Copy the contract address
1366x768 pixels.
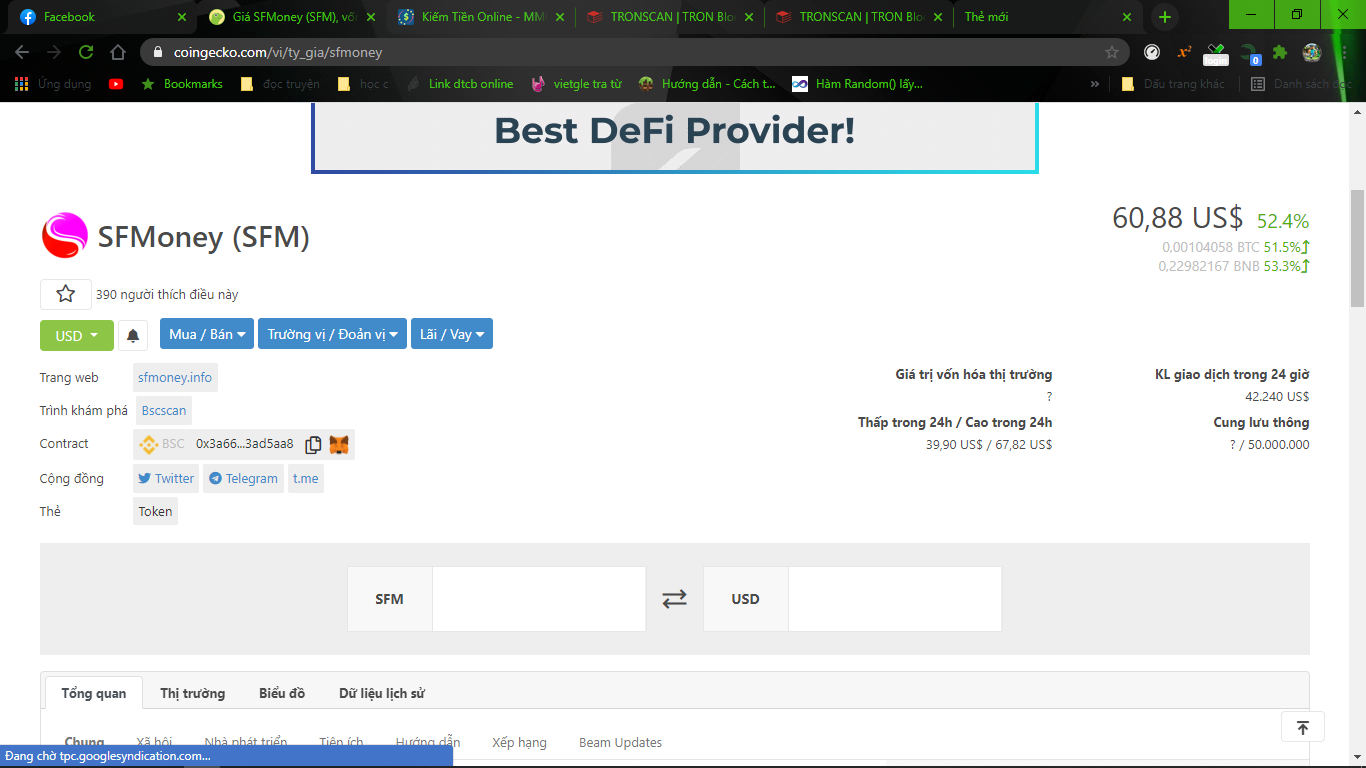point(313,444)
